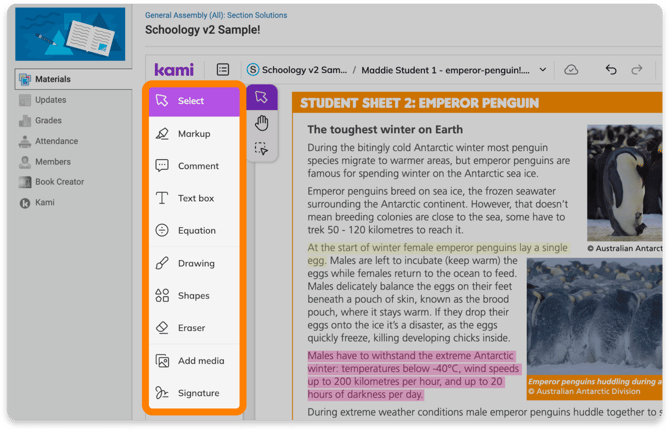Expand the student file name dropdown
This screenshot has height=431, width=670.
(x=543, y=70)
